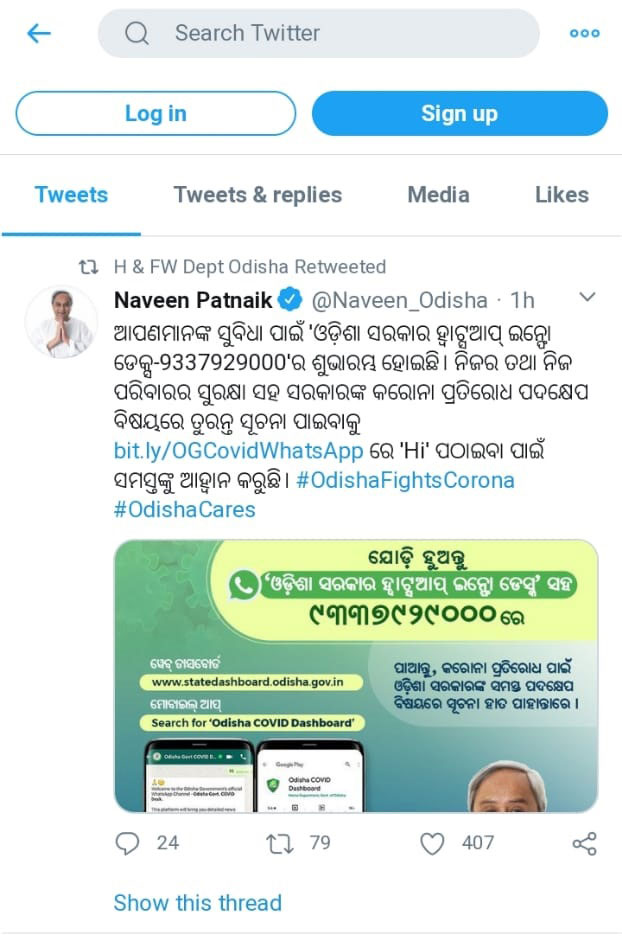Open the Media tab
Screen dimensions: 622x940
pyautogui.click(x=438, y=195)
